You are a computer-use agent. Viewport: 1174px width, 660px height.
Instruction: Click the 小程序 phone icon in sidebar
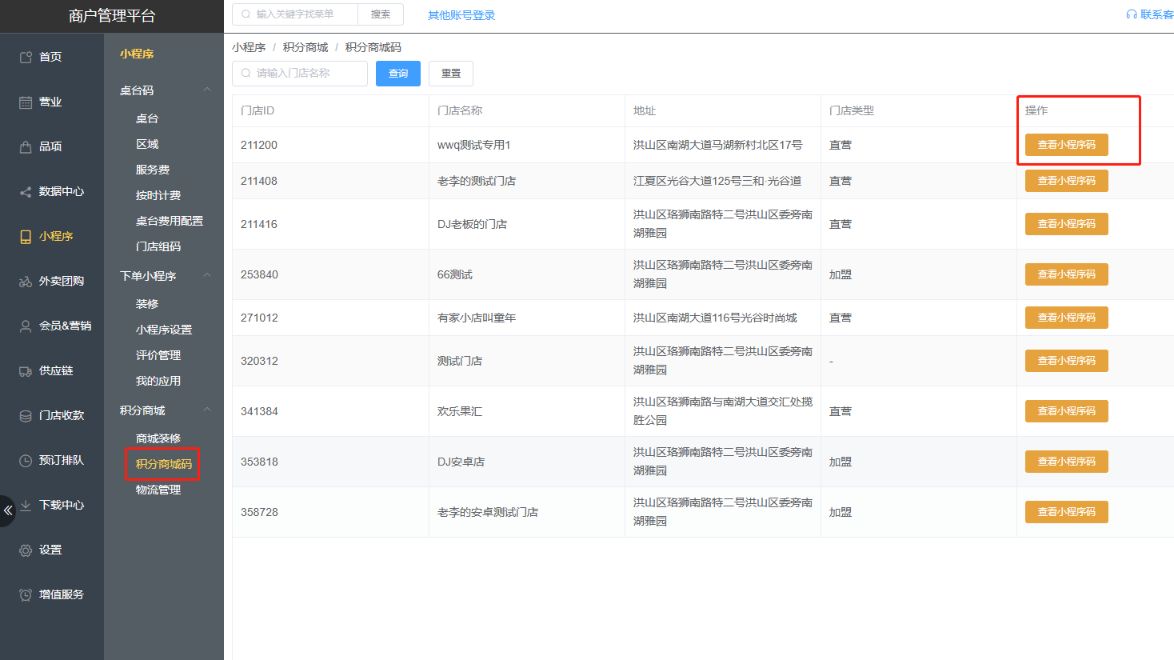(x=25, y=237)
